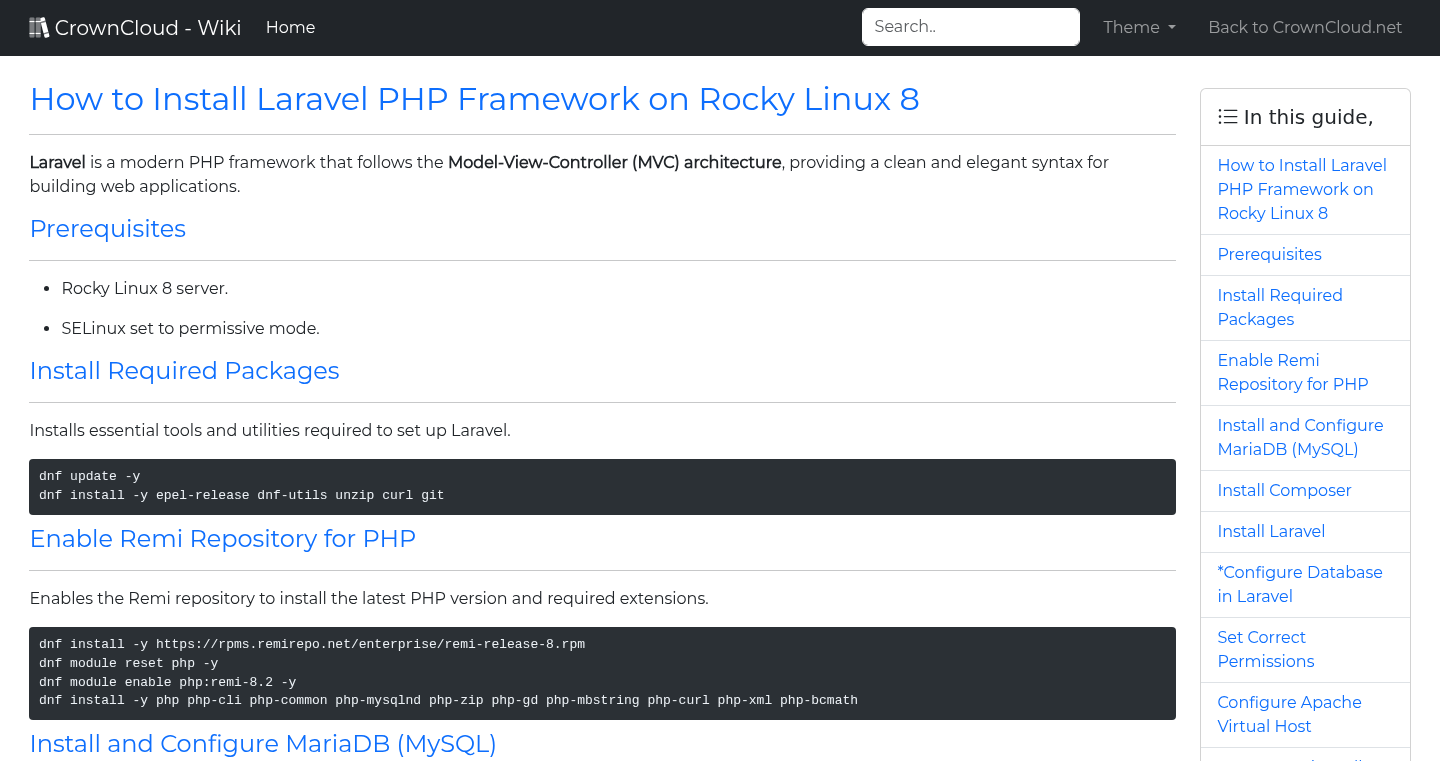
Task: Click the CrownCloud Wiki books logo icon
Action: [x=39, y=28]
